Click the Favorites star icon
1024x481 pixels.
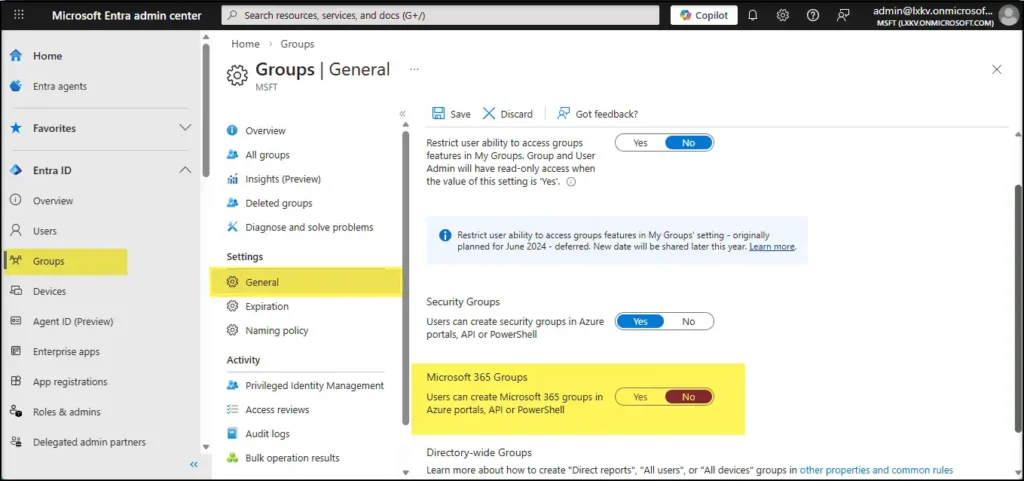pyautogui.click(x=16, y=129)
